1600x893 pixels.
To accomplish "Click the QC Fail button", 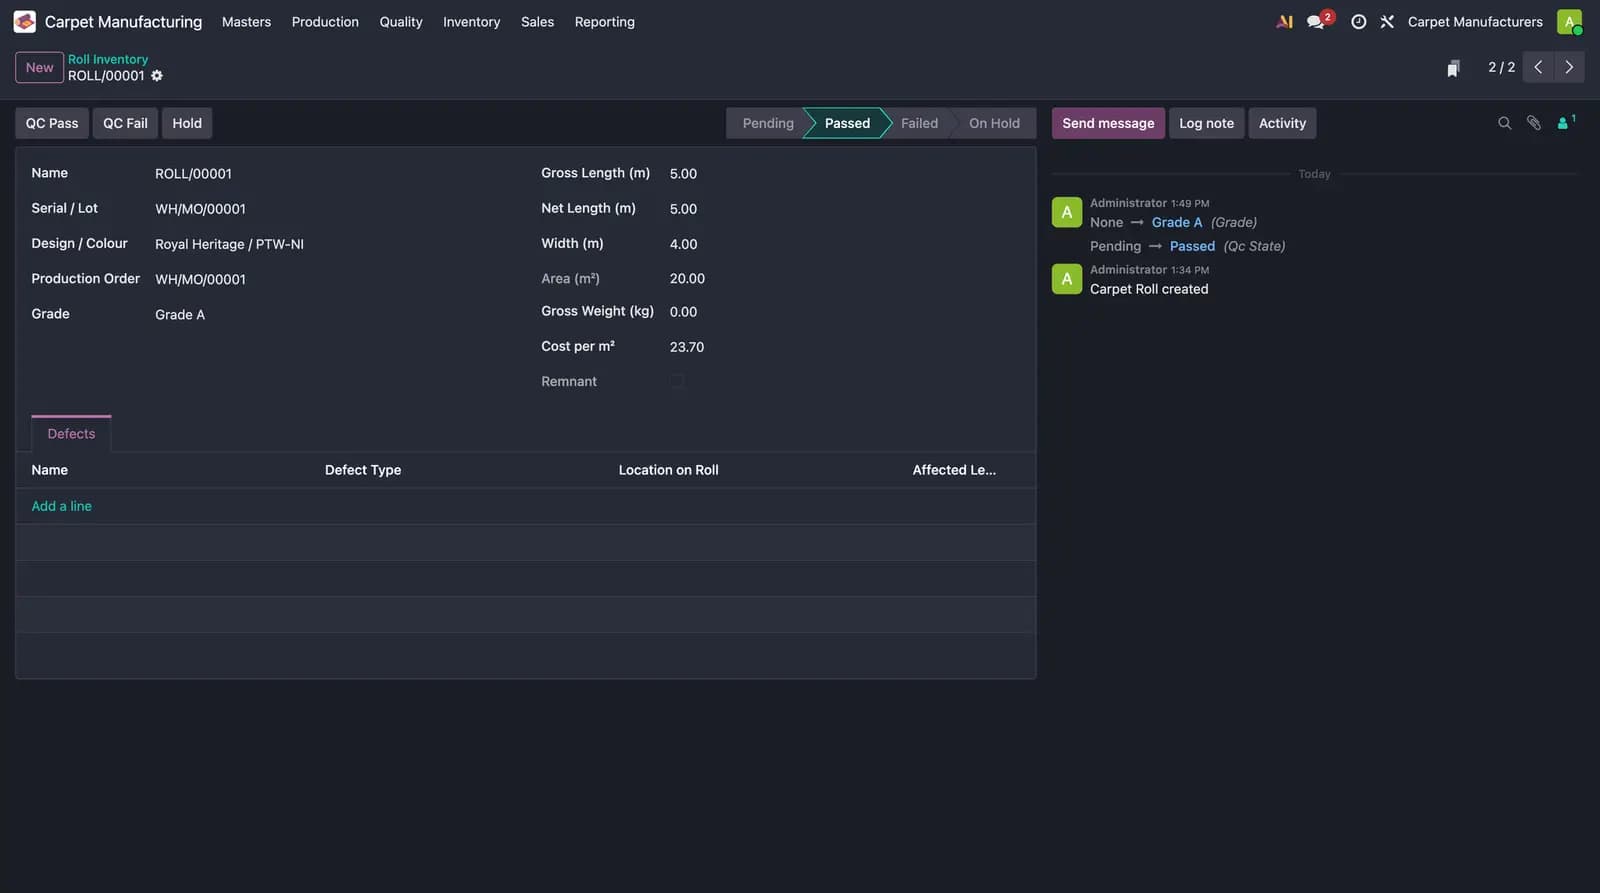I will pyautogui.click(x=125, y=123).
